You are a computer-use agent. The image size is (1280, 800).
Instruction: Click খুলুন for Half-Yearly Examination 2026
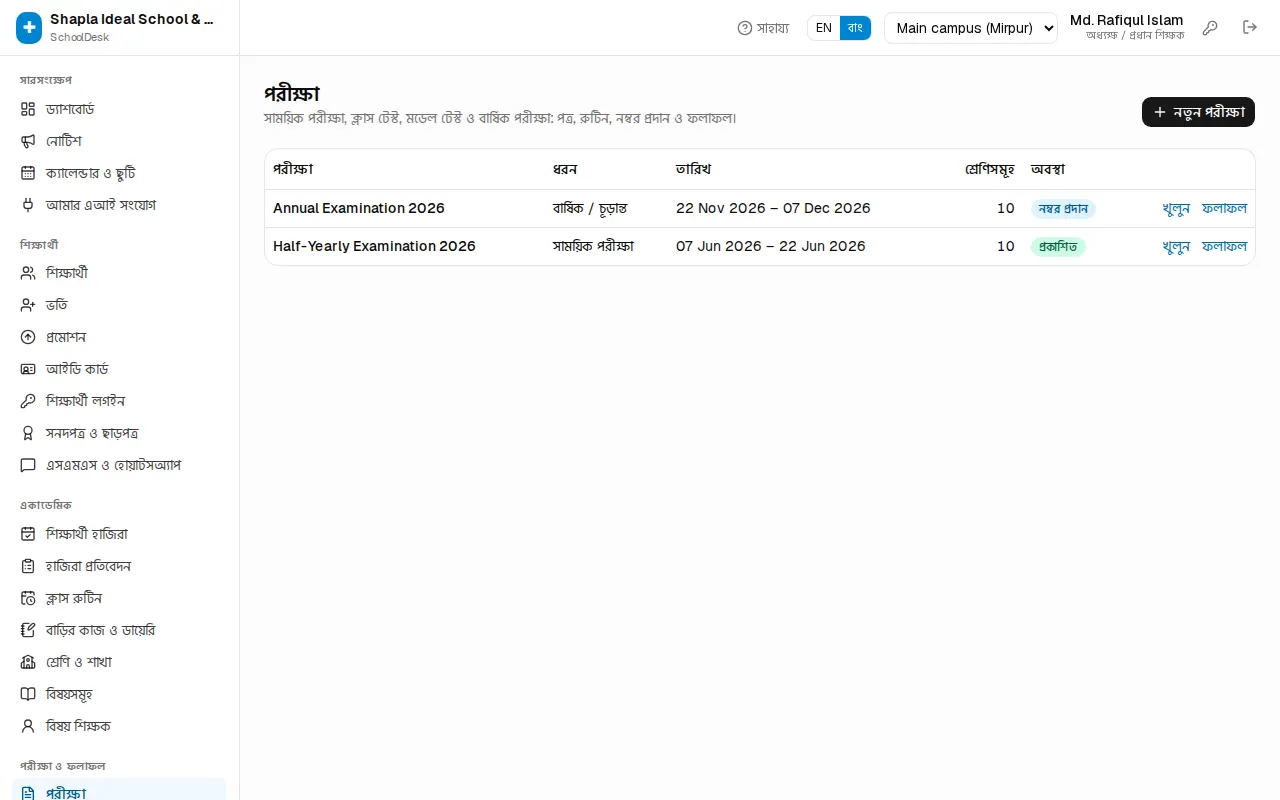1176,246
